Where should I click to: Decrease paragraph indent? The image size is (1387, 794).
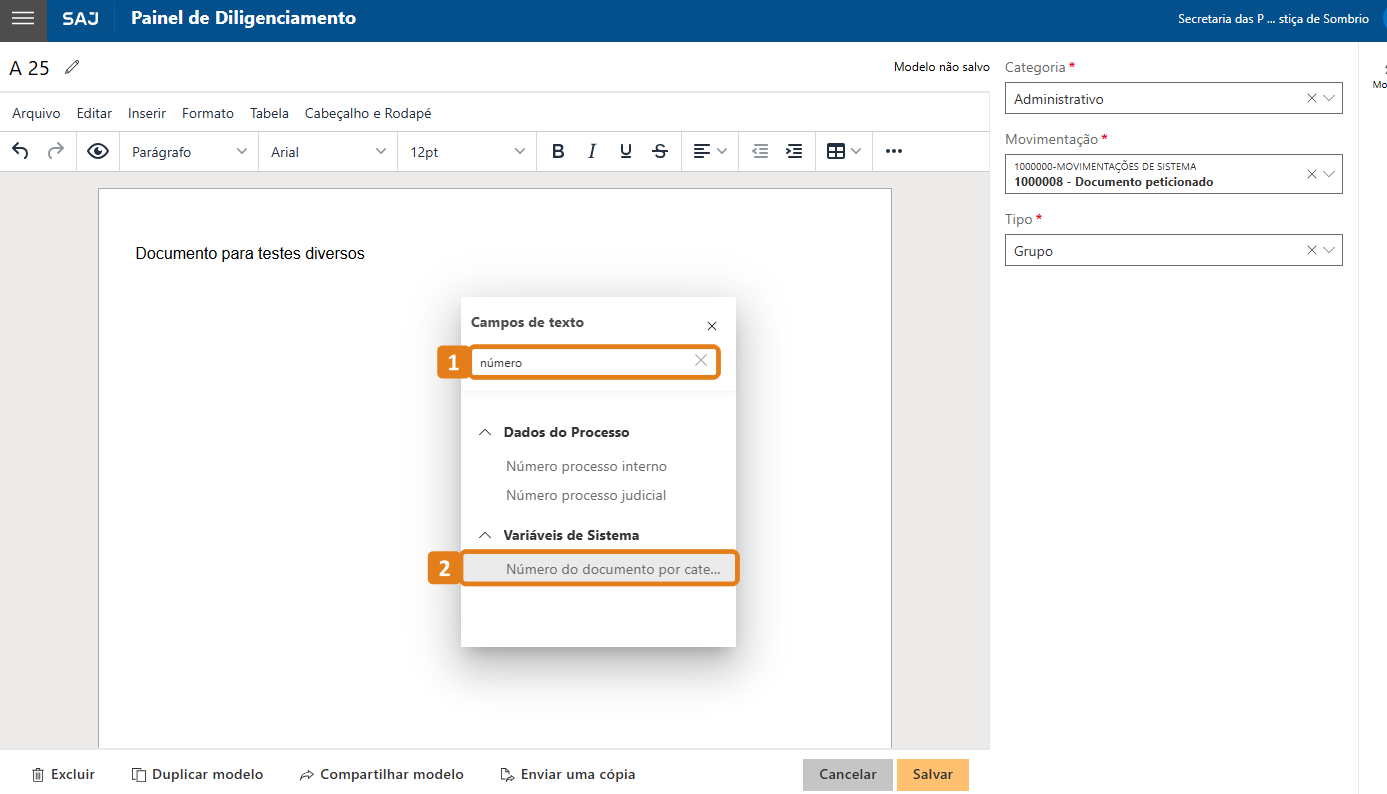click(x=760, y=151)
